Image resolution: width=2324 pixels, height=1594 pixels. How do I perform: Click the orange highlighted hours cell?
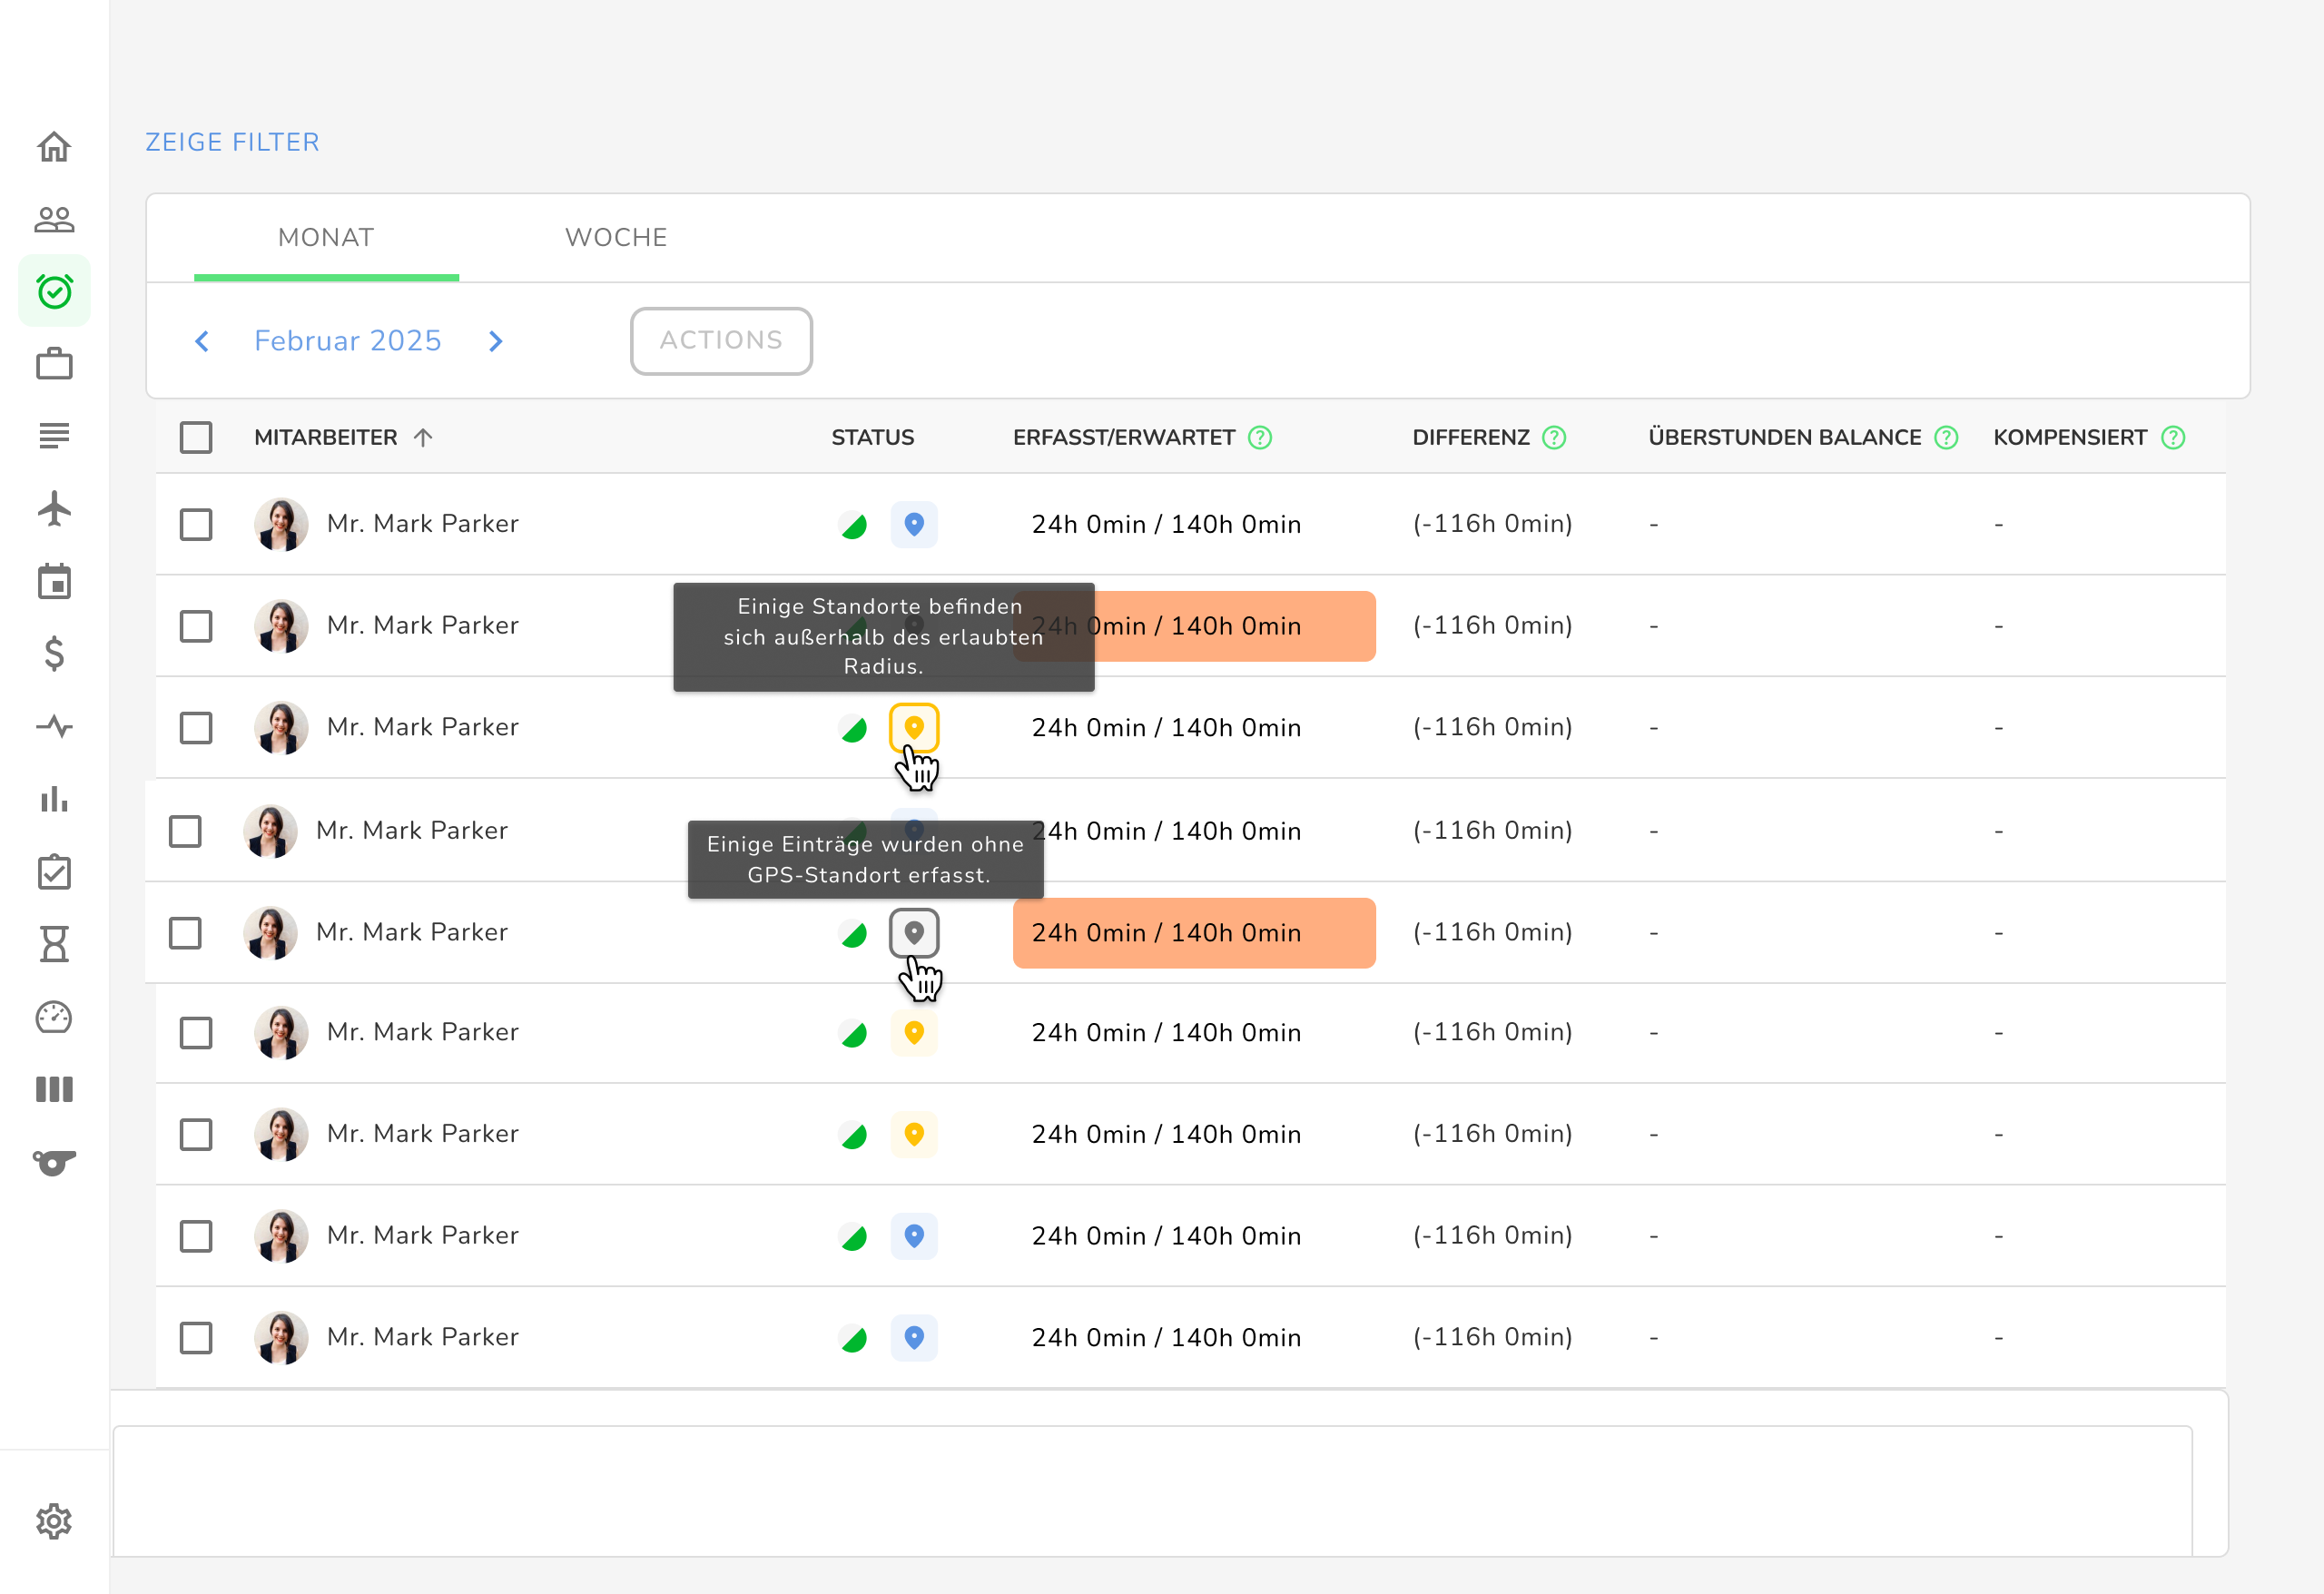(x=1193, y=932)
